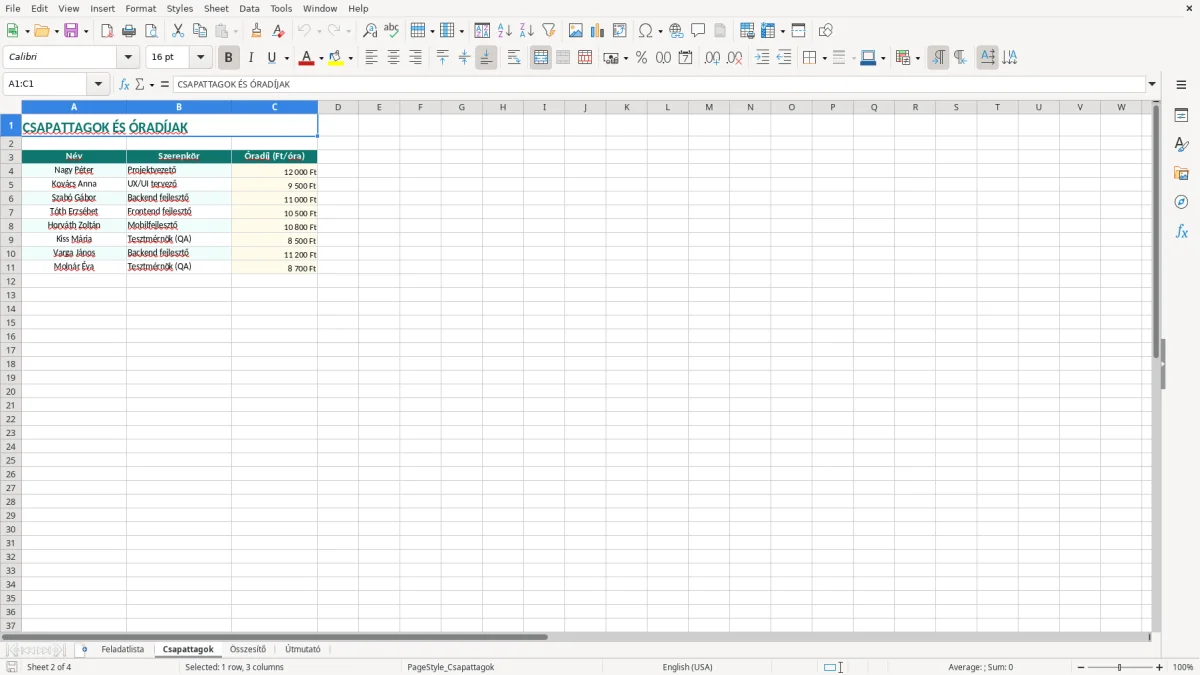
Task: Insert a hyperlink
Action: tap(677, 31)
